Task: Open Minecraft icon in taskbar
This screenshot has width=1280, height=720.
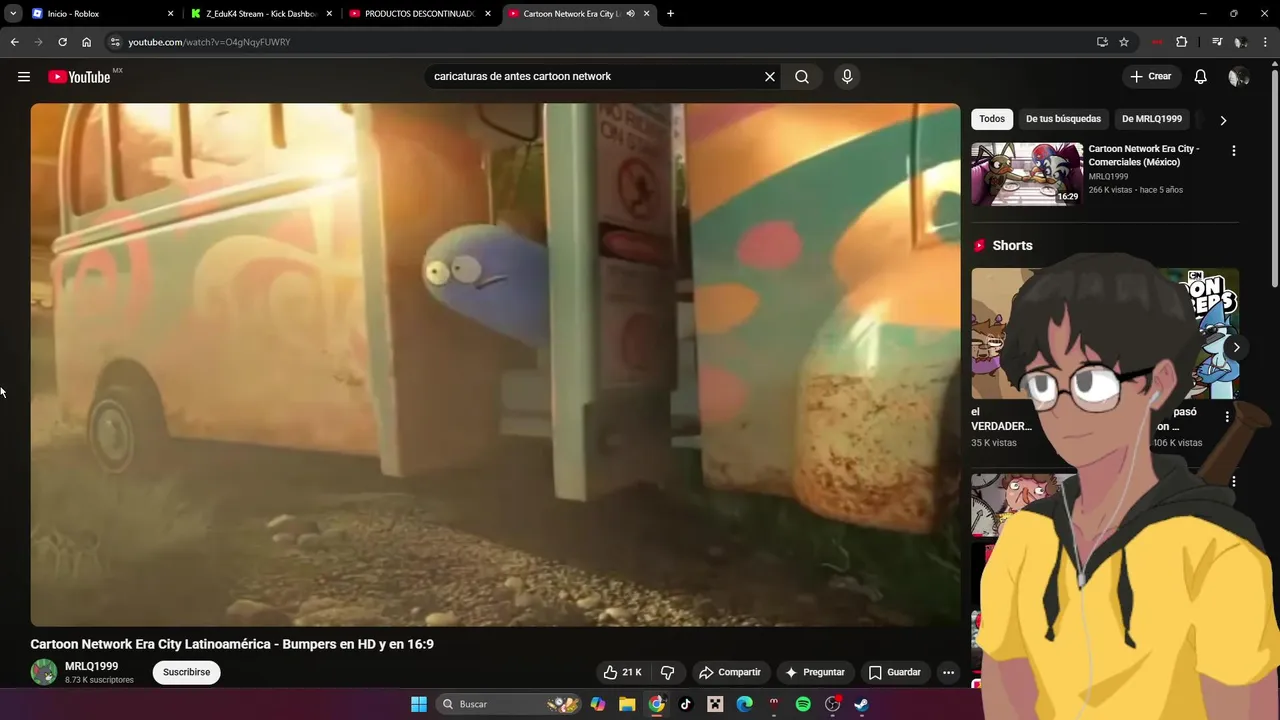Action: point(715,704)
